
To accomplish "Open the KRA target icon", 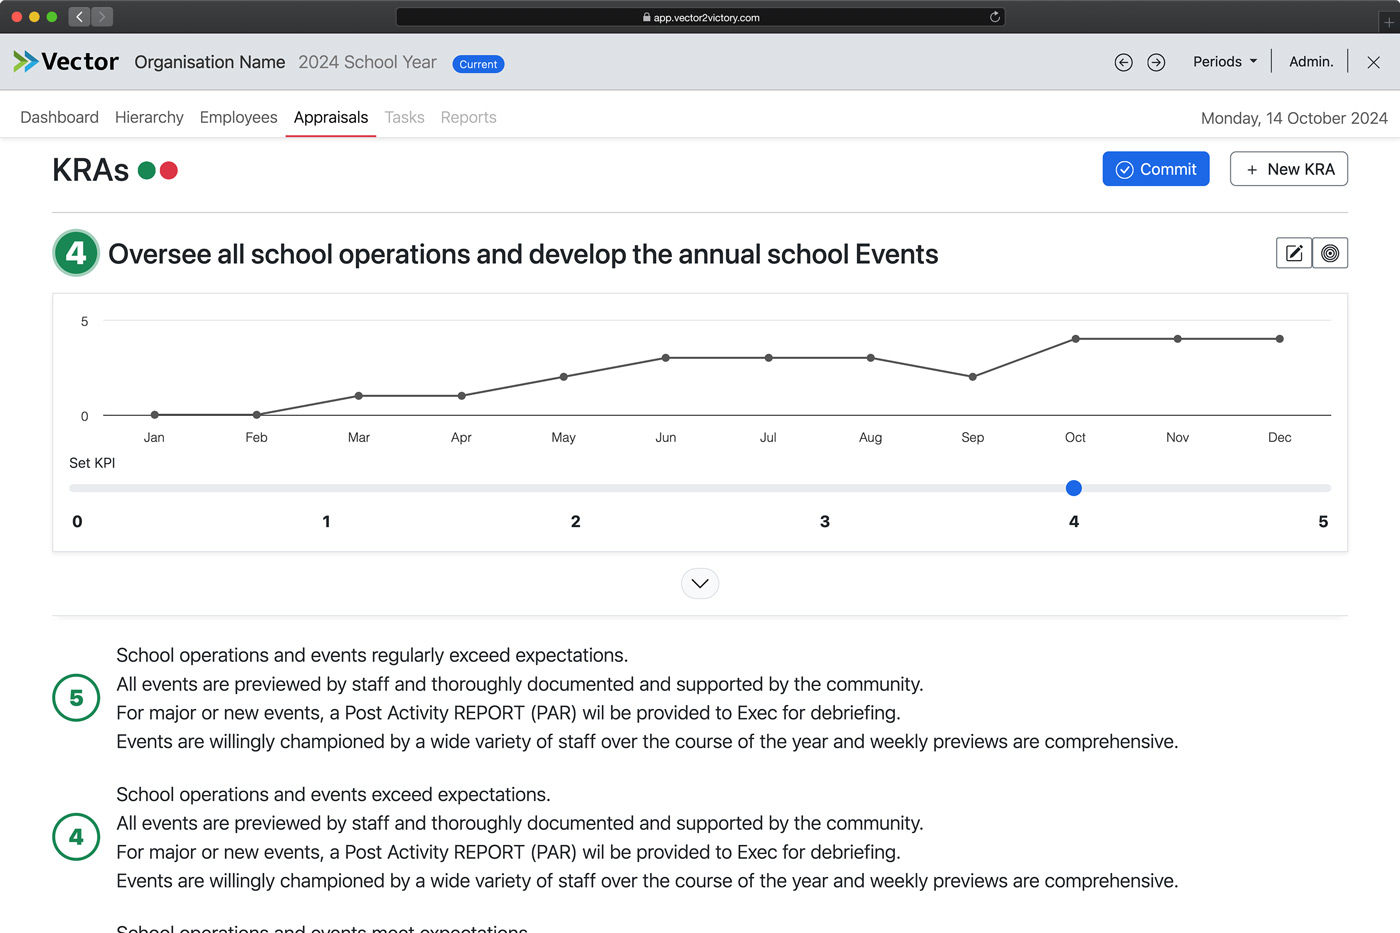I will pos(1330,253).
